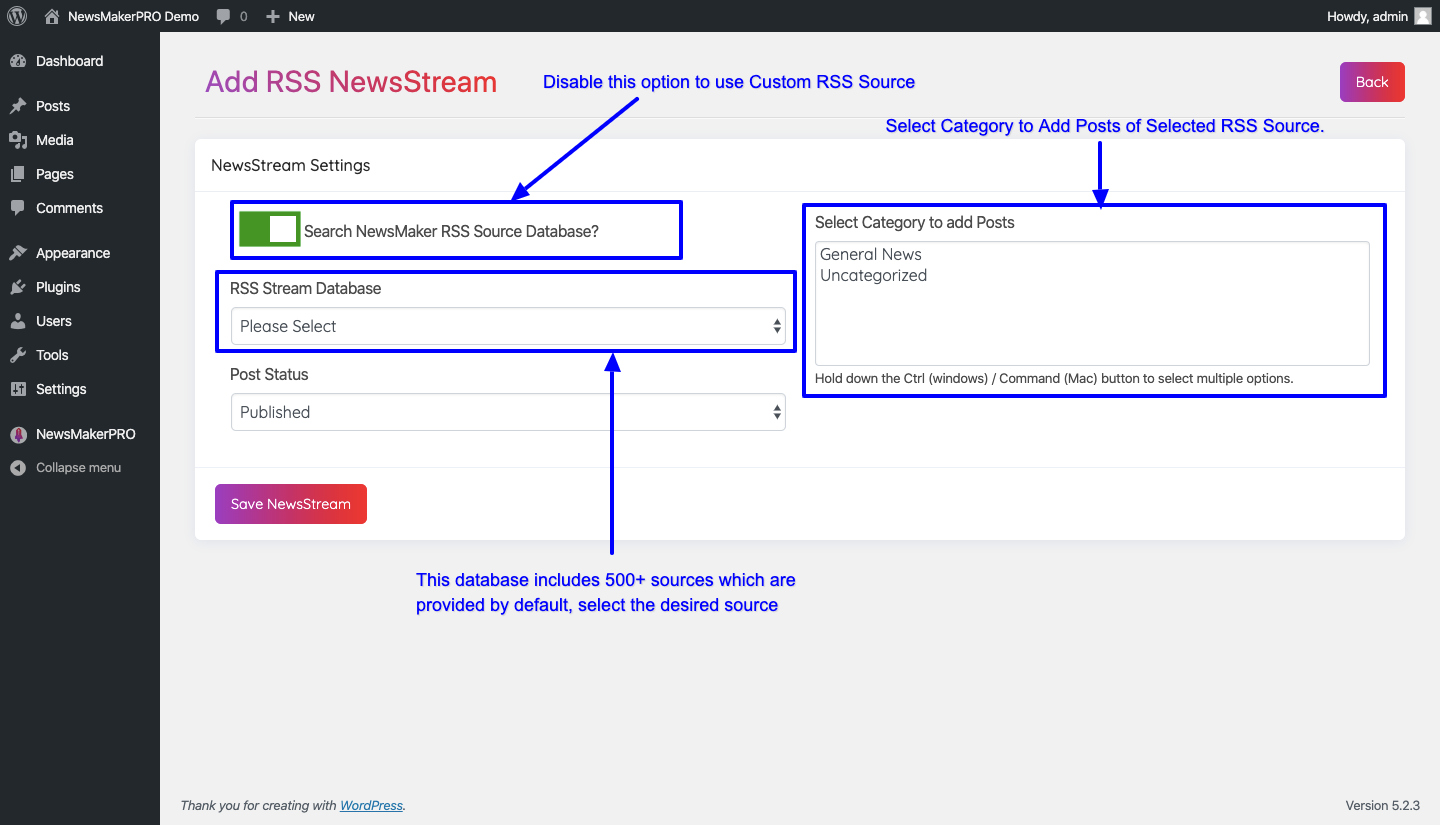Image resolution: width=1440 pixels, height=825 pixels.
Task: Click the Add RSS NewsStream heading
Action: click(351, 82)
